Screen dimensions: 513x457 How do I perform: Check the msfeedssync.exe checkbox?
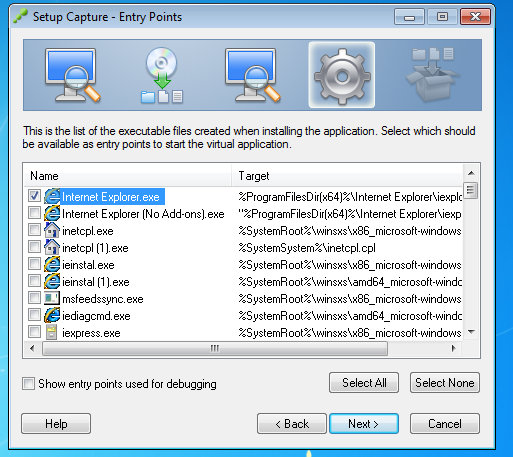coord(34,298)
